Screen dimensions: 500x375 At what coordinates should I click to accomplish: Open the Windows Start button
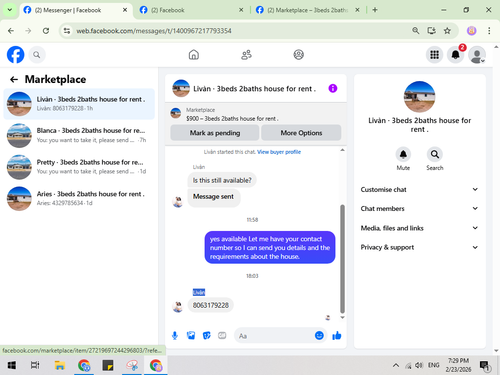12,365
